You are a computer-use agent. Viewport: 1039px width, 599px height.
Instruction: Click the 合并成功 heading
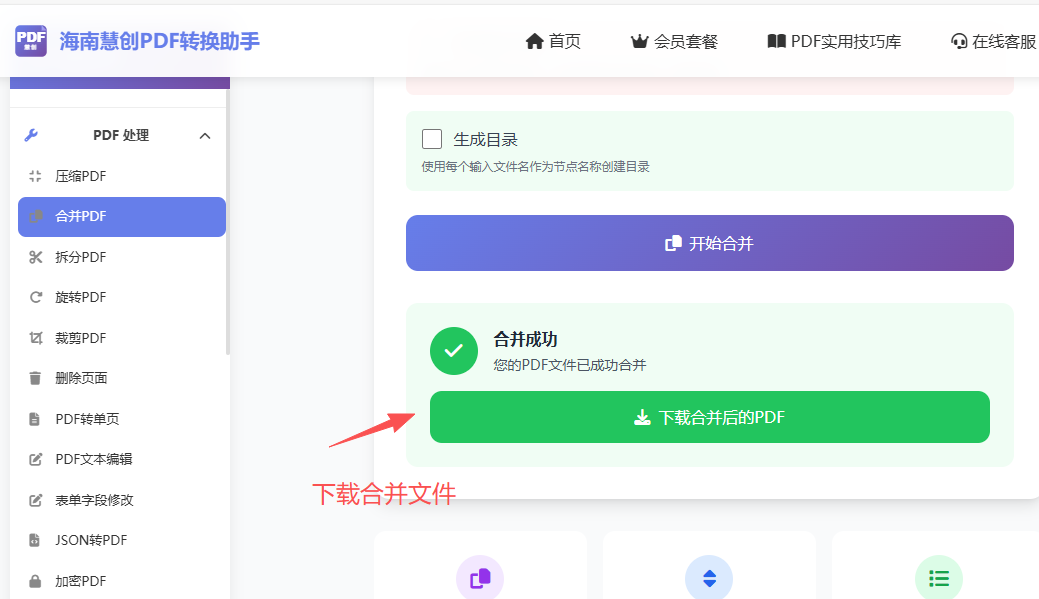pos(525,339)
